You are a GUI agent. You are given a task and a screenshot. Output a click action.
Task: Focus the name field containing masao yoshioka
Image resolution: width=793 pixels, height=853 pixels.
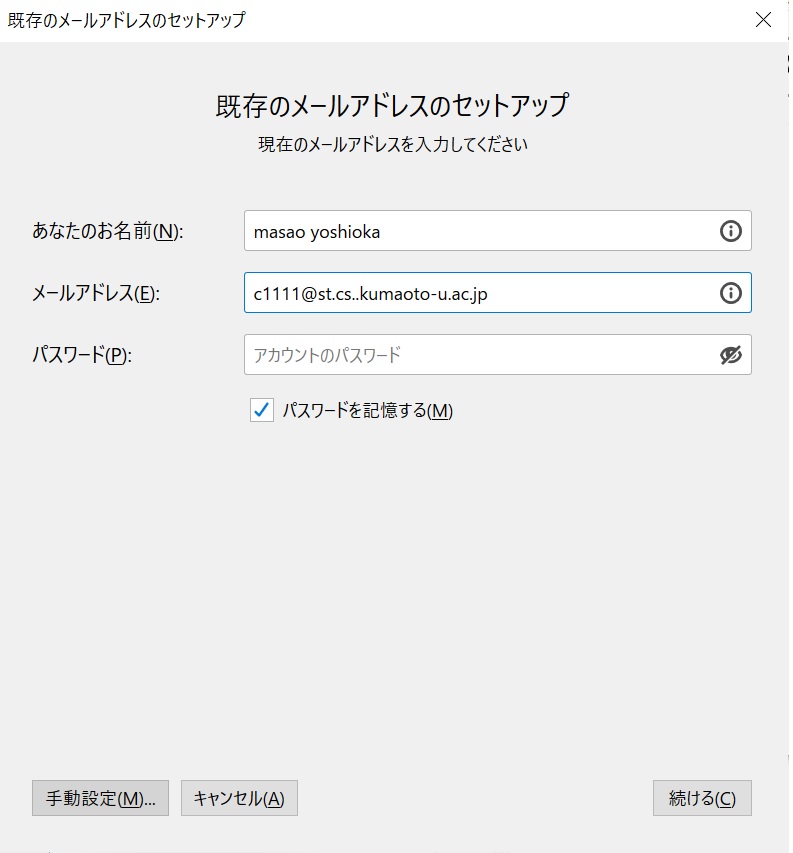(498, 231)
